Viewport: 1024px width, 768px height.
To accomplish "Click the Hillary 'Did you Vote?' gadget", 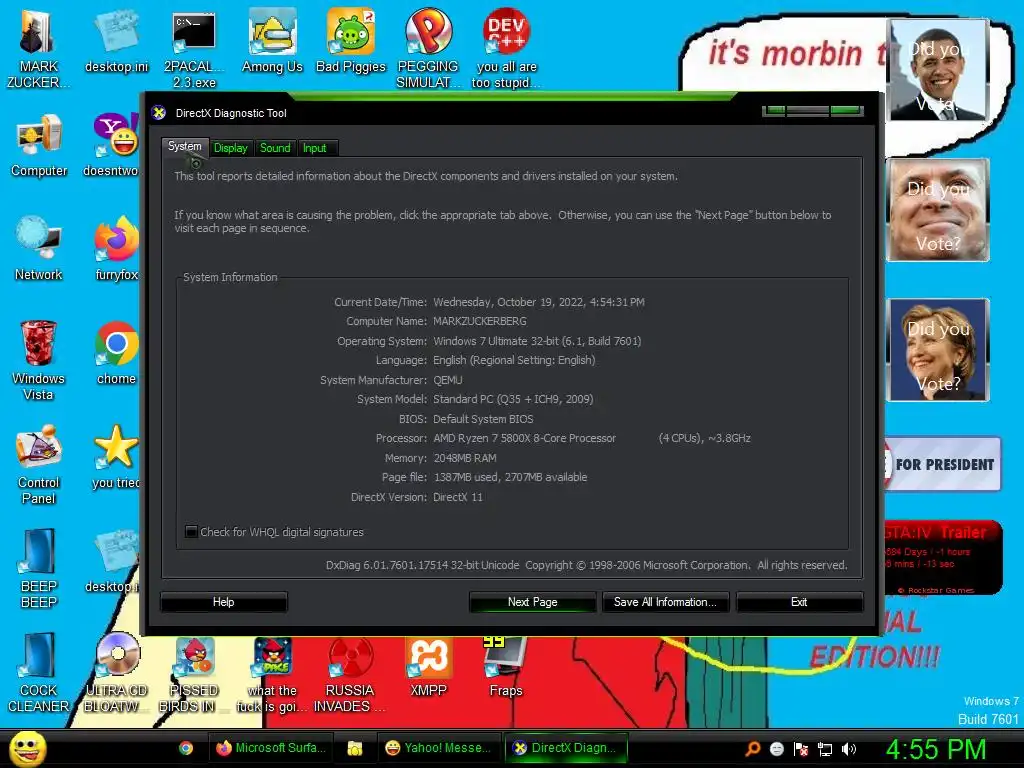I will [937, 350].
